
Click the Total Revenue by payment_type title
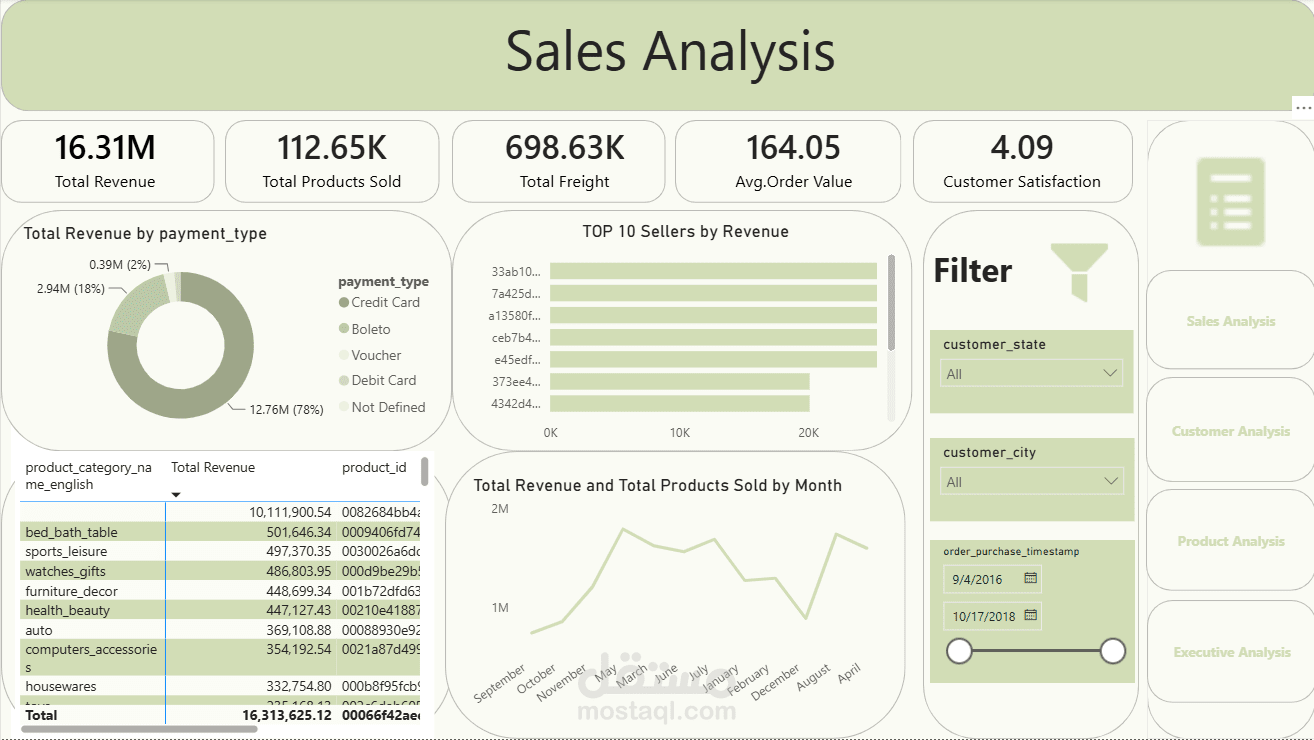pyautogui.click(x=145, y=233)
